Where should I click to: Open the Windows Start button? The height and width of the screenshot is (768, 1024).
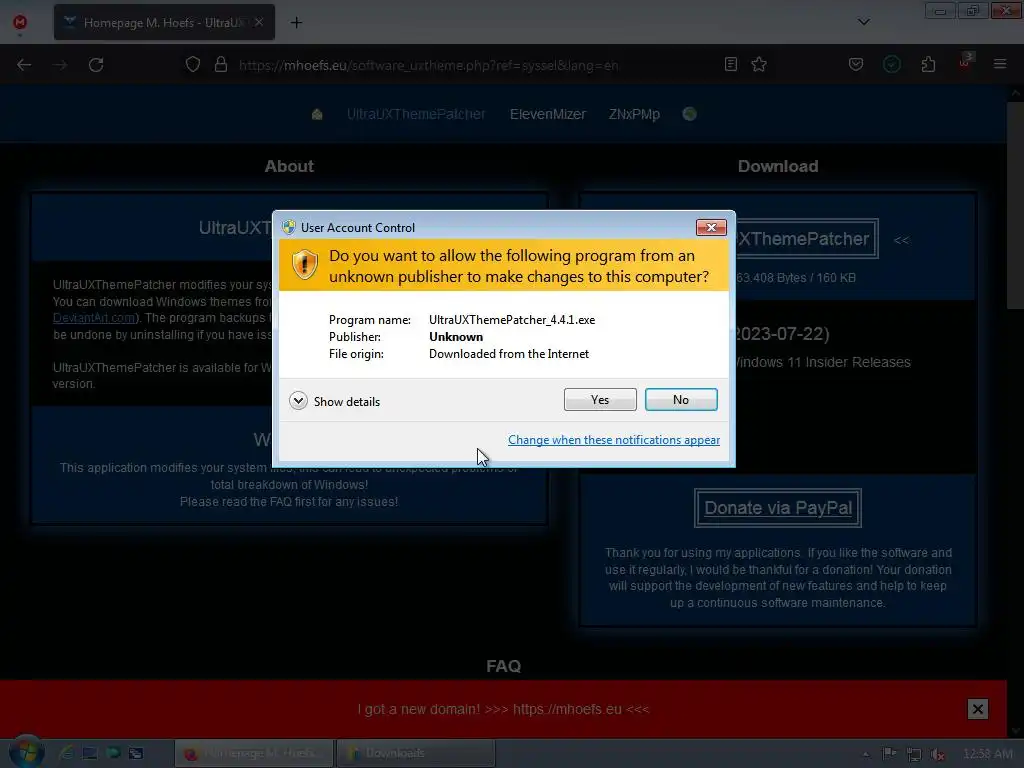[x=25, y=752]
